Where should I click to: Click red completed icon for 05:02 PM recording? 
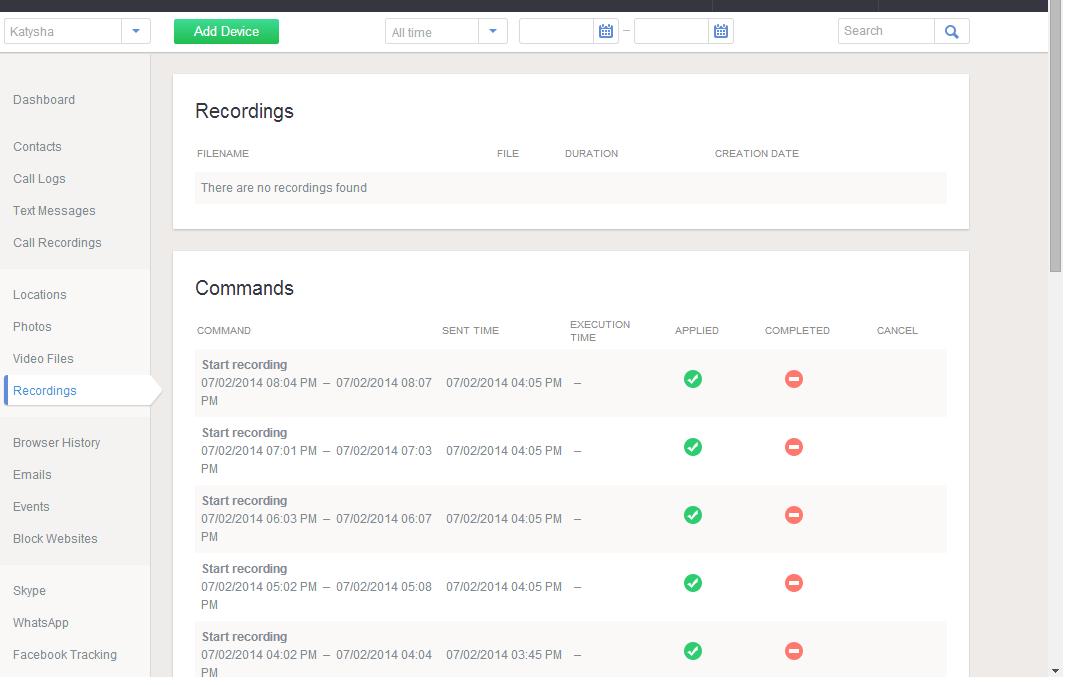coord(794,583)
